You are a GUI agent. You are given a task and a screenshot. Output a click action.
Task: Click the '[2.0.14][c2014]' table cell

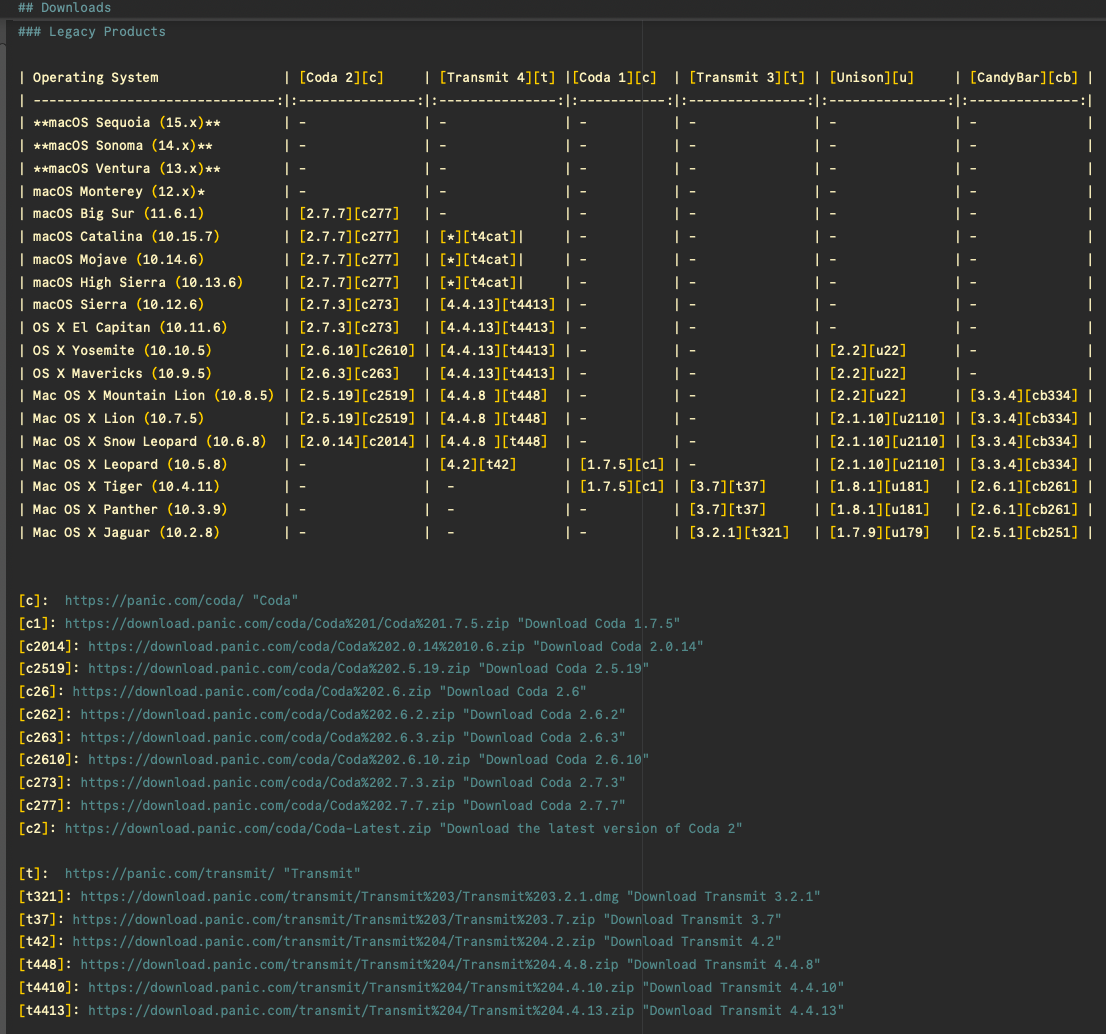[357, 442]
